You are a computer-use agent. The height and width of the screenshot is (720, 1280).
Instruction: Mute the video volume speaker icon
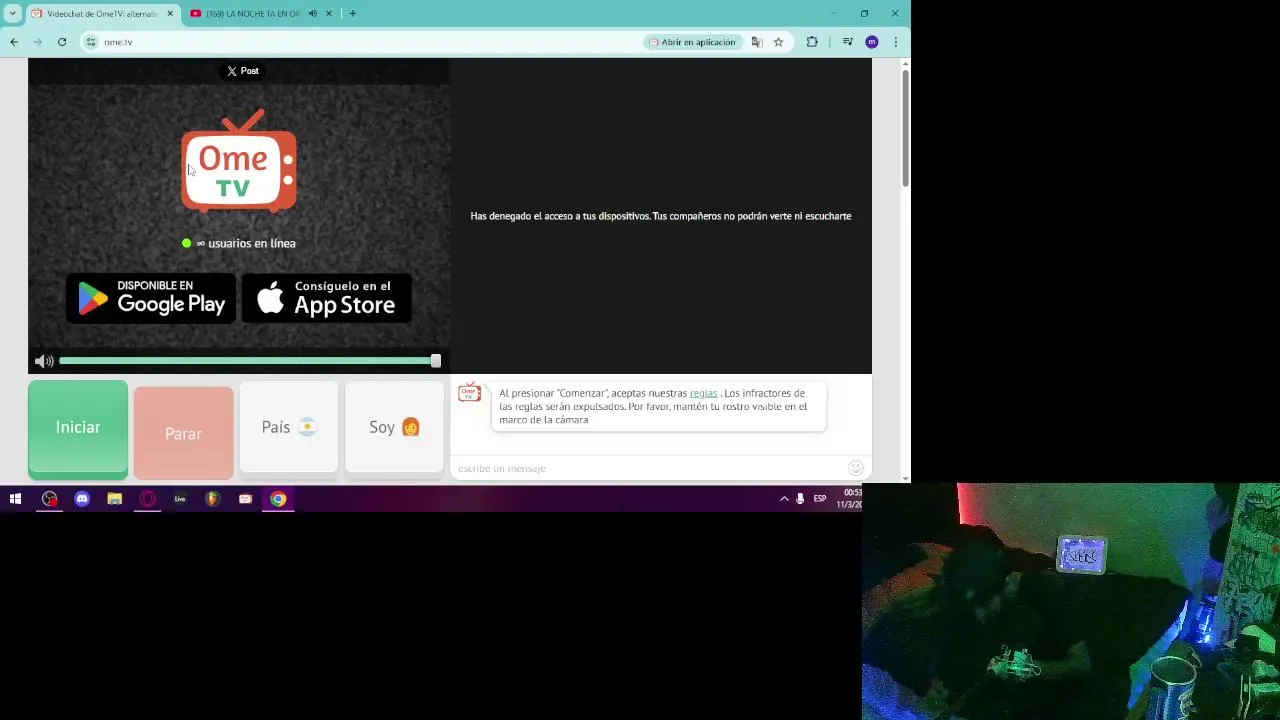[43, 361]
